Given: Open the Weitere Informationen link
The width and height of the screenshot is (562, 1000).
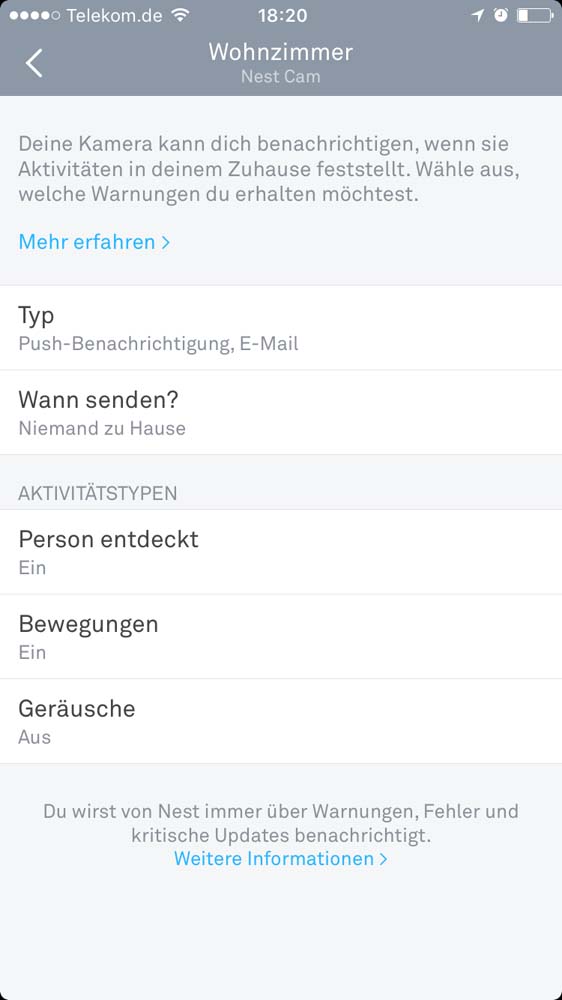Looking at the screenshot, I should [x=274, y=858].
